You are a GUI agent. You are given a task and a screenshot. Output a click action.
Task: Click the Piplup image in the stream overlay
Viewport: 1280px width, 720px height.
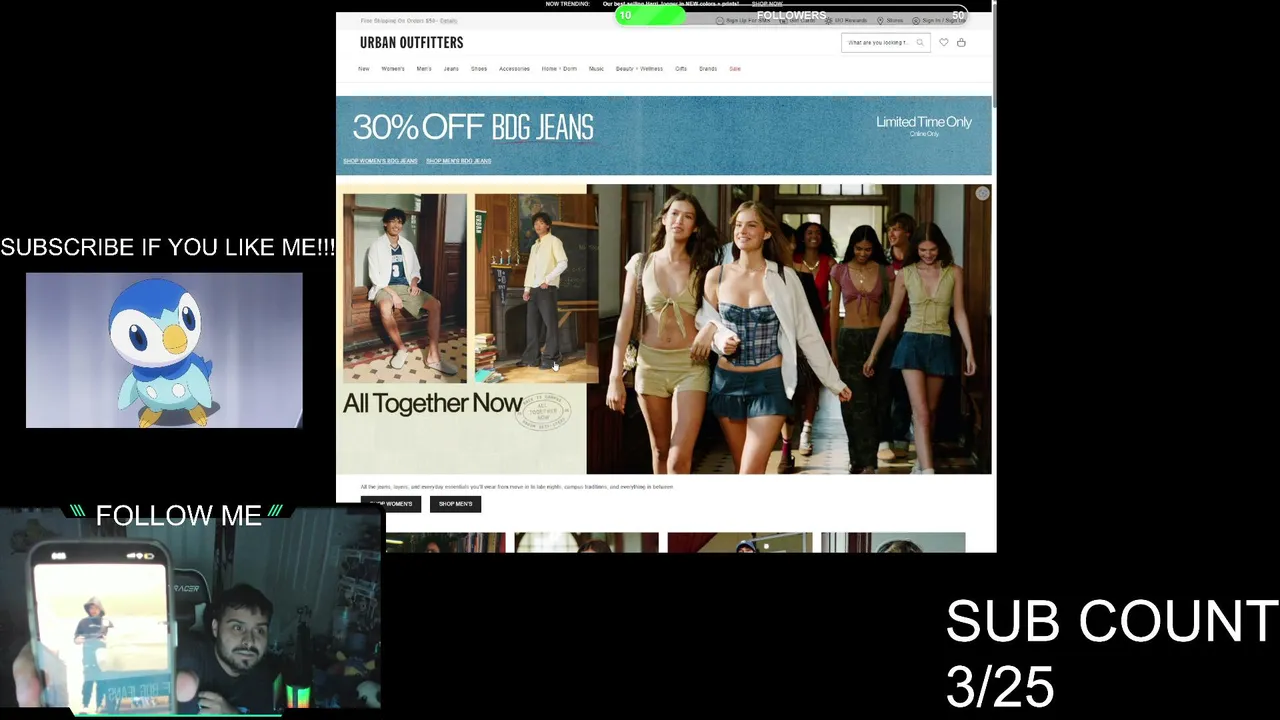coord(164,350)
